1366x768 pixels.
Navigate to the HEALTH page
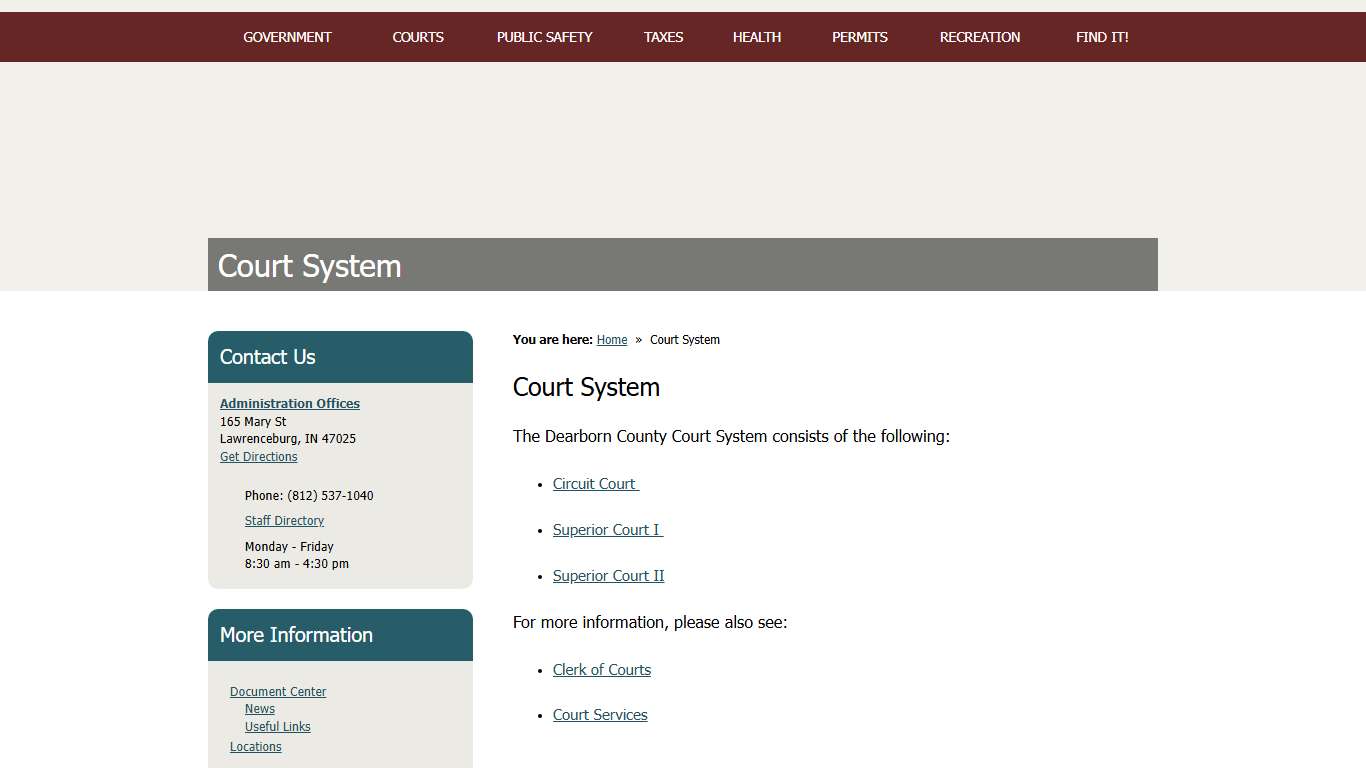(756, 37)
